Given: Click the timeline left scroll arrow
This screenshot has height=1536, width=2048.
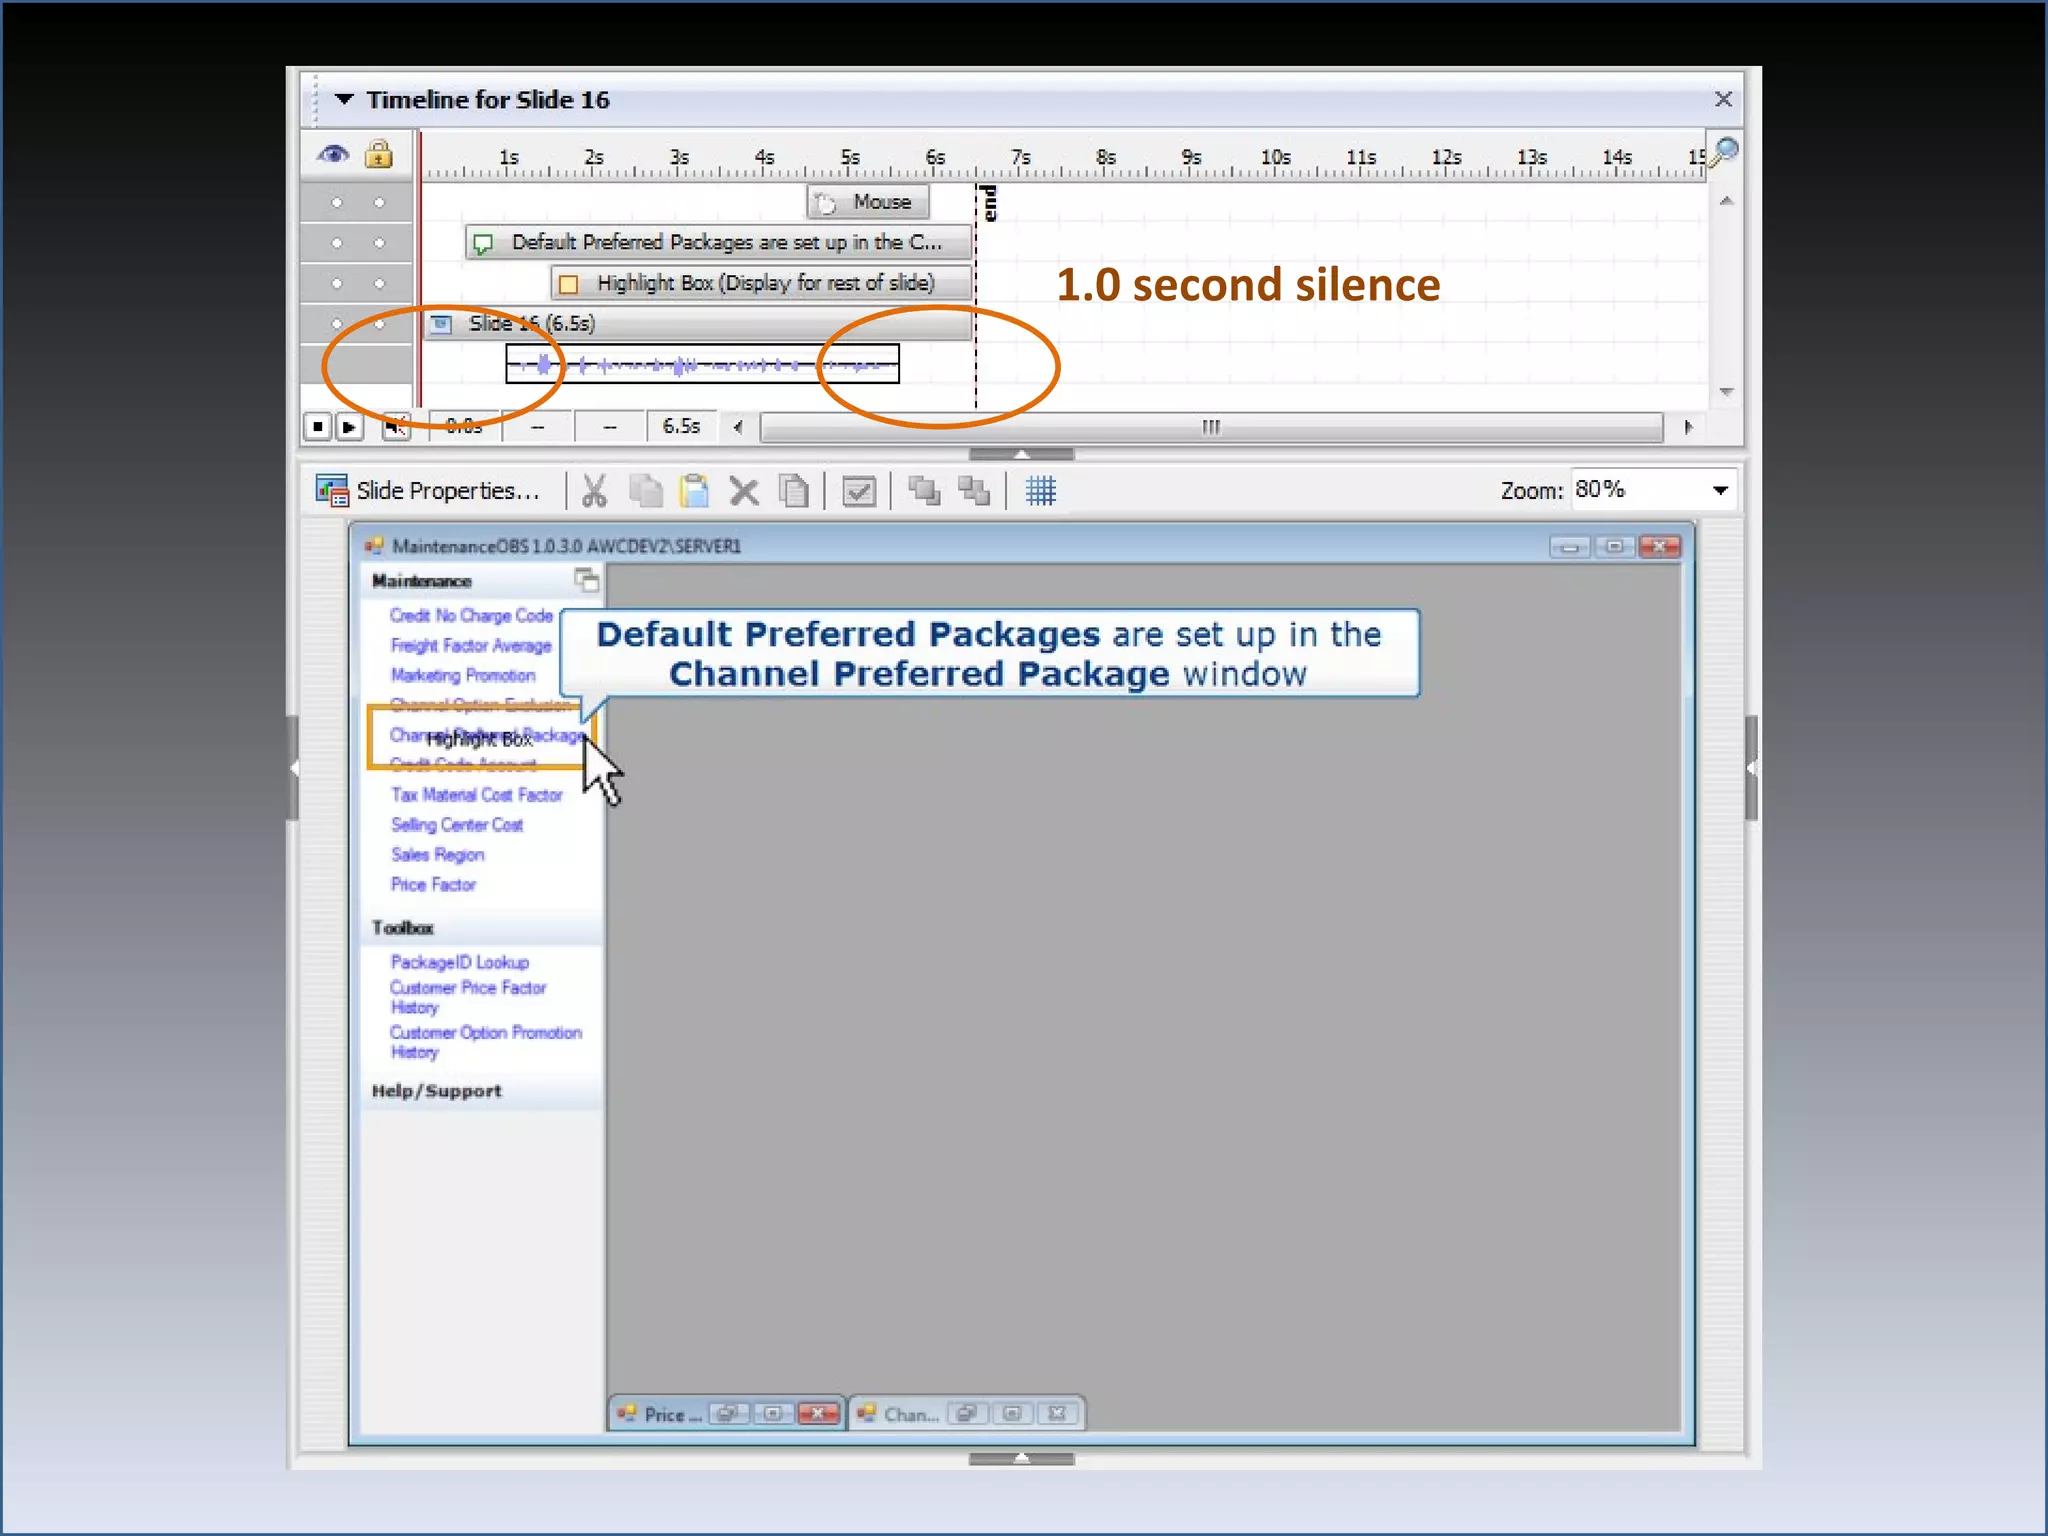Looking at the screenshot, I should tap(738, 427).
